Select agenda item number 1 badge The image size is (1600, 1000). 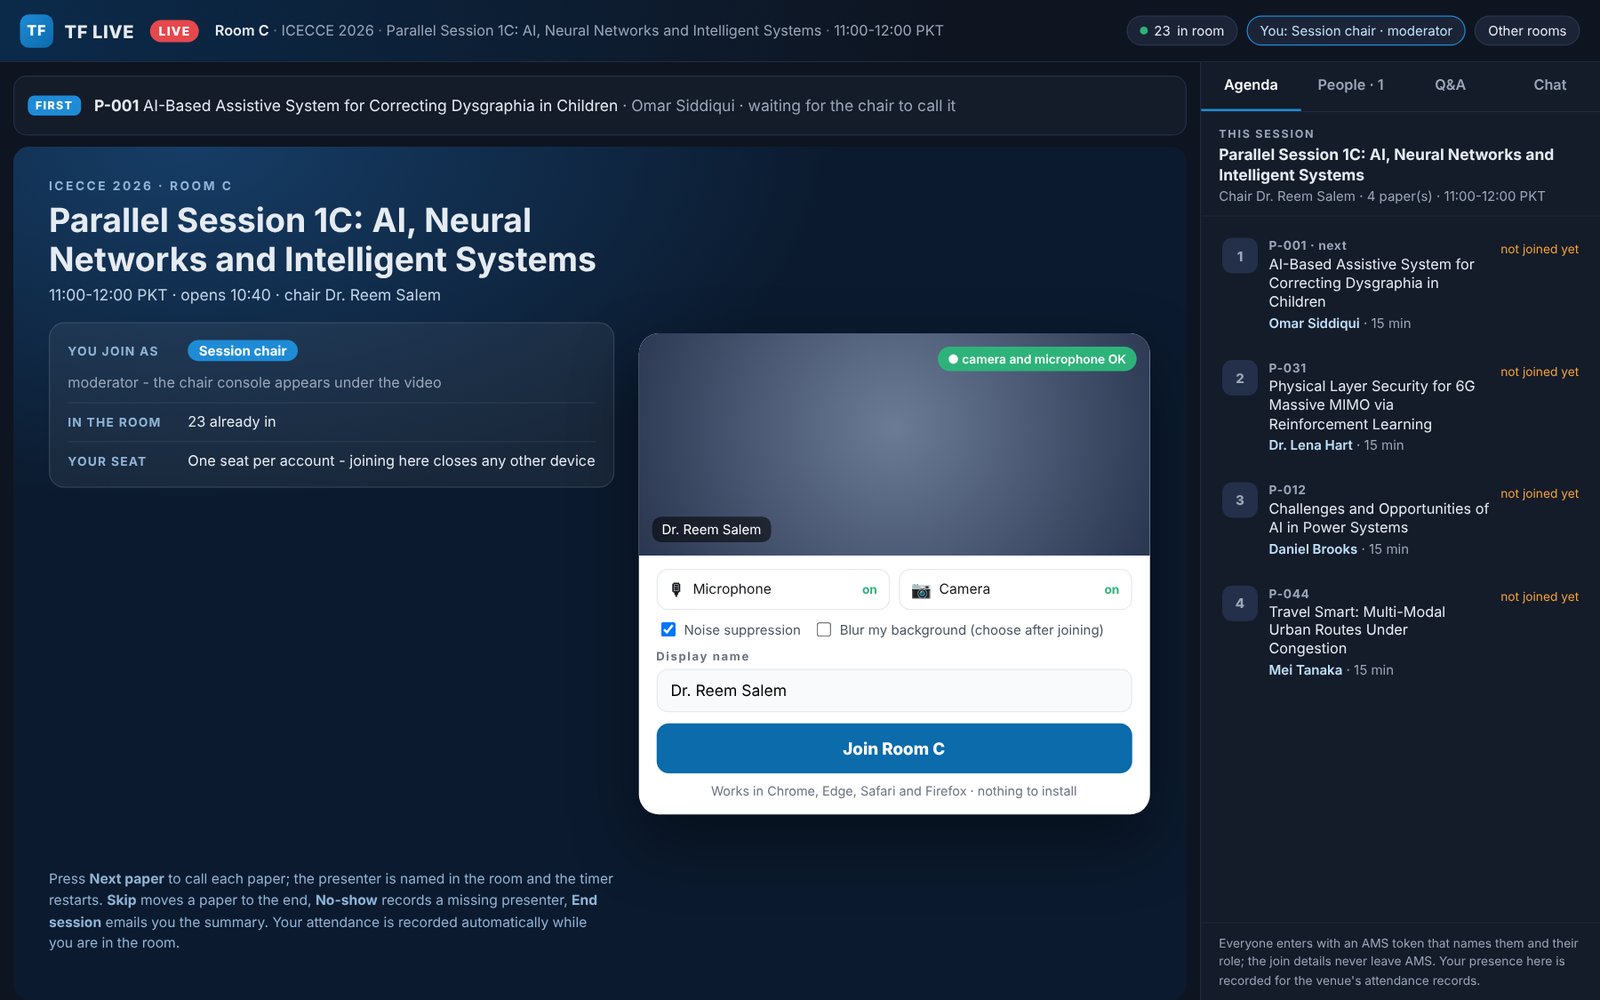(1240, 256)
